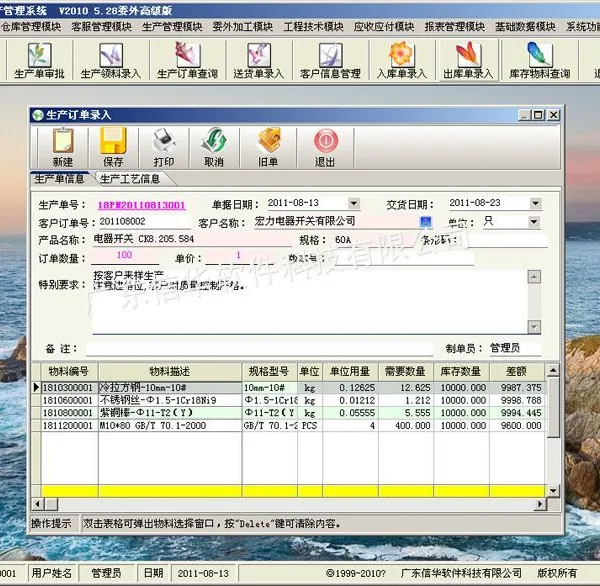Open the 仓库管理模块 menu
Viewport: 600px width, 586px height.
[31, 26]
